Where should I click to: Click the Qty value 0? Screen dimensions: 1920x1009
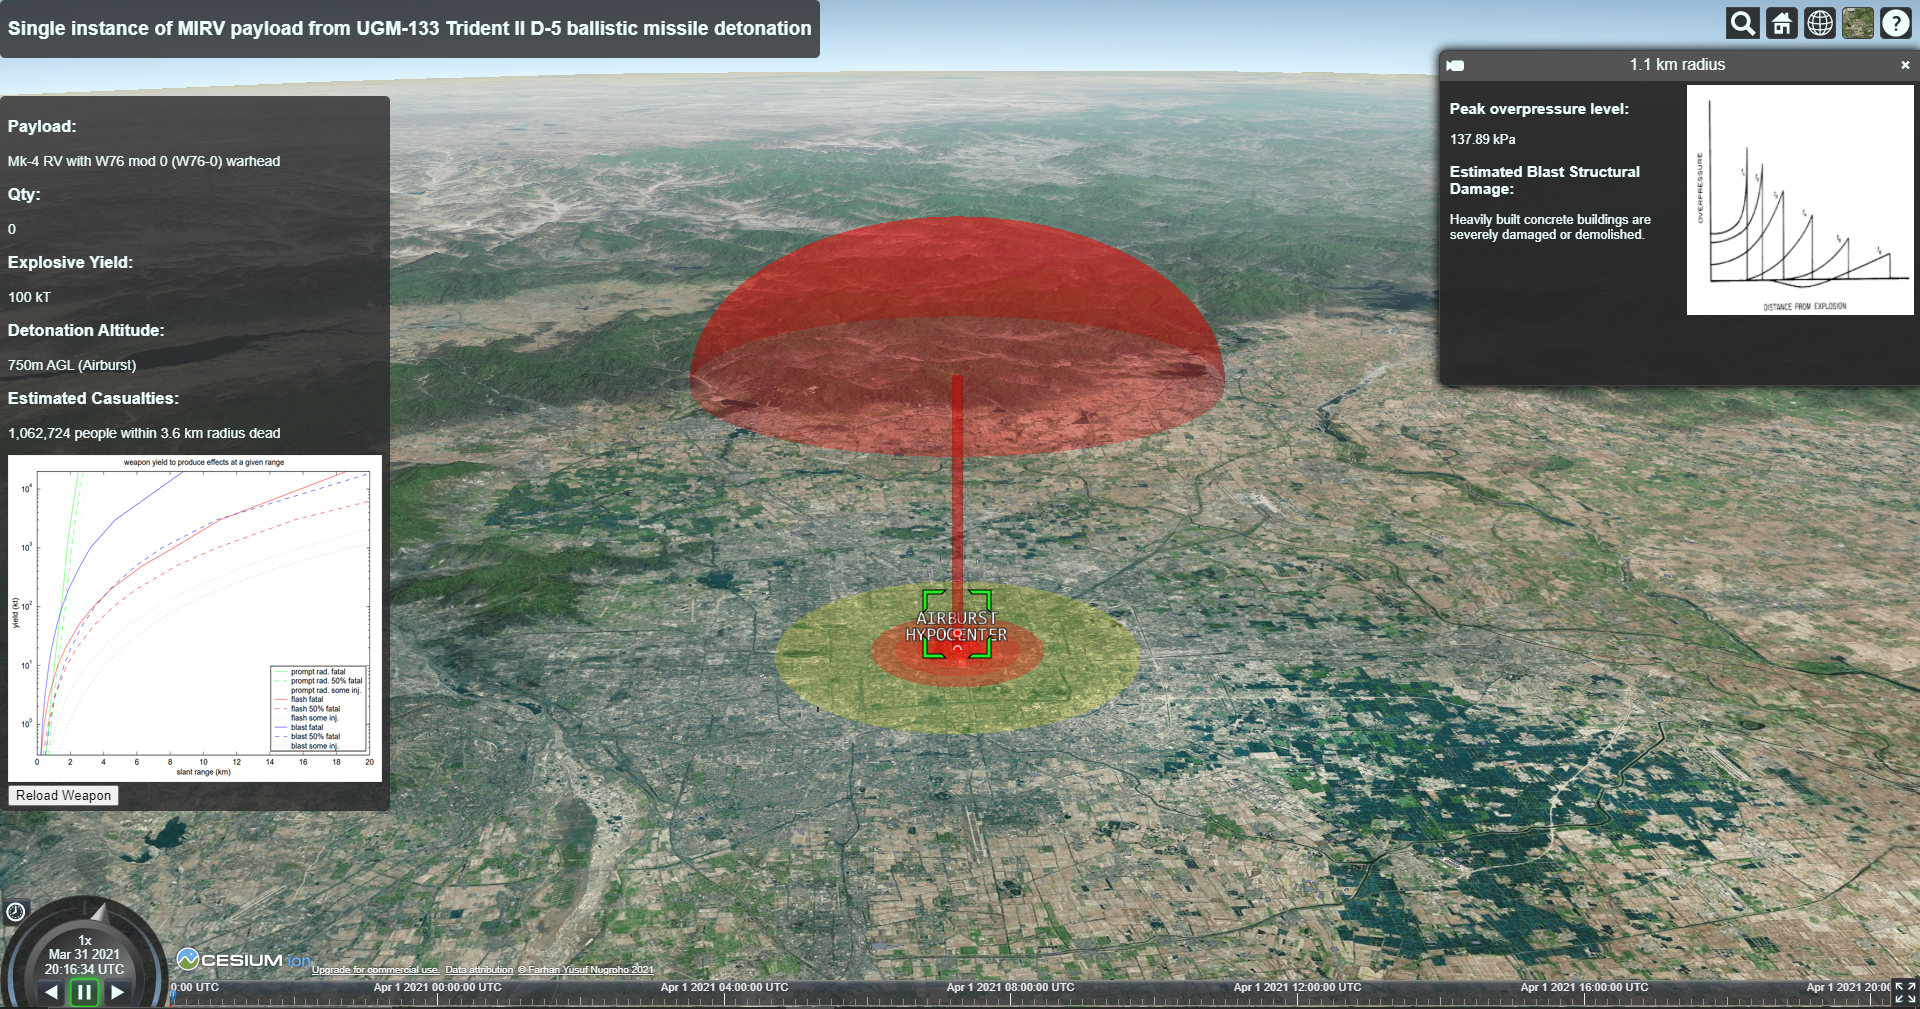(12, 229)
